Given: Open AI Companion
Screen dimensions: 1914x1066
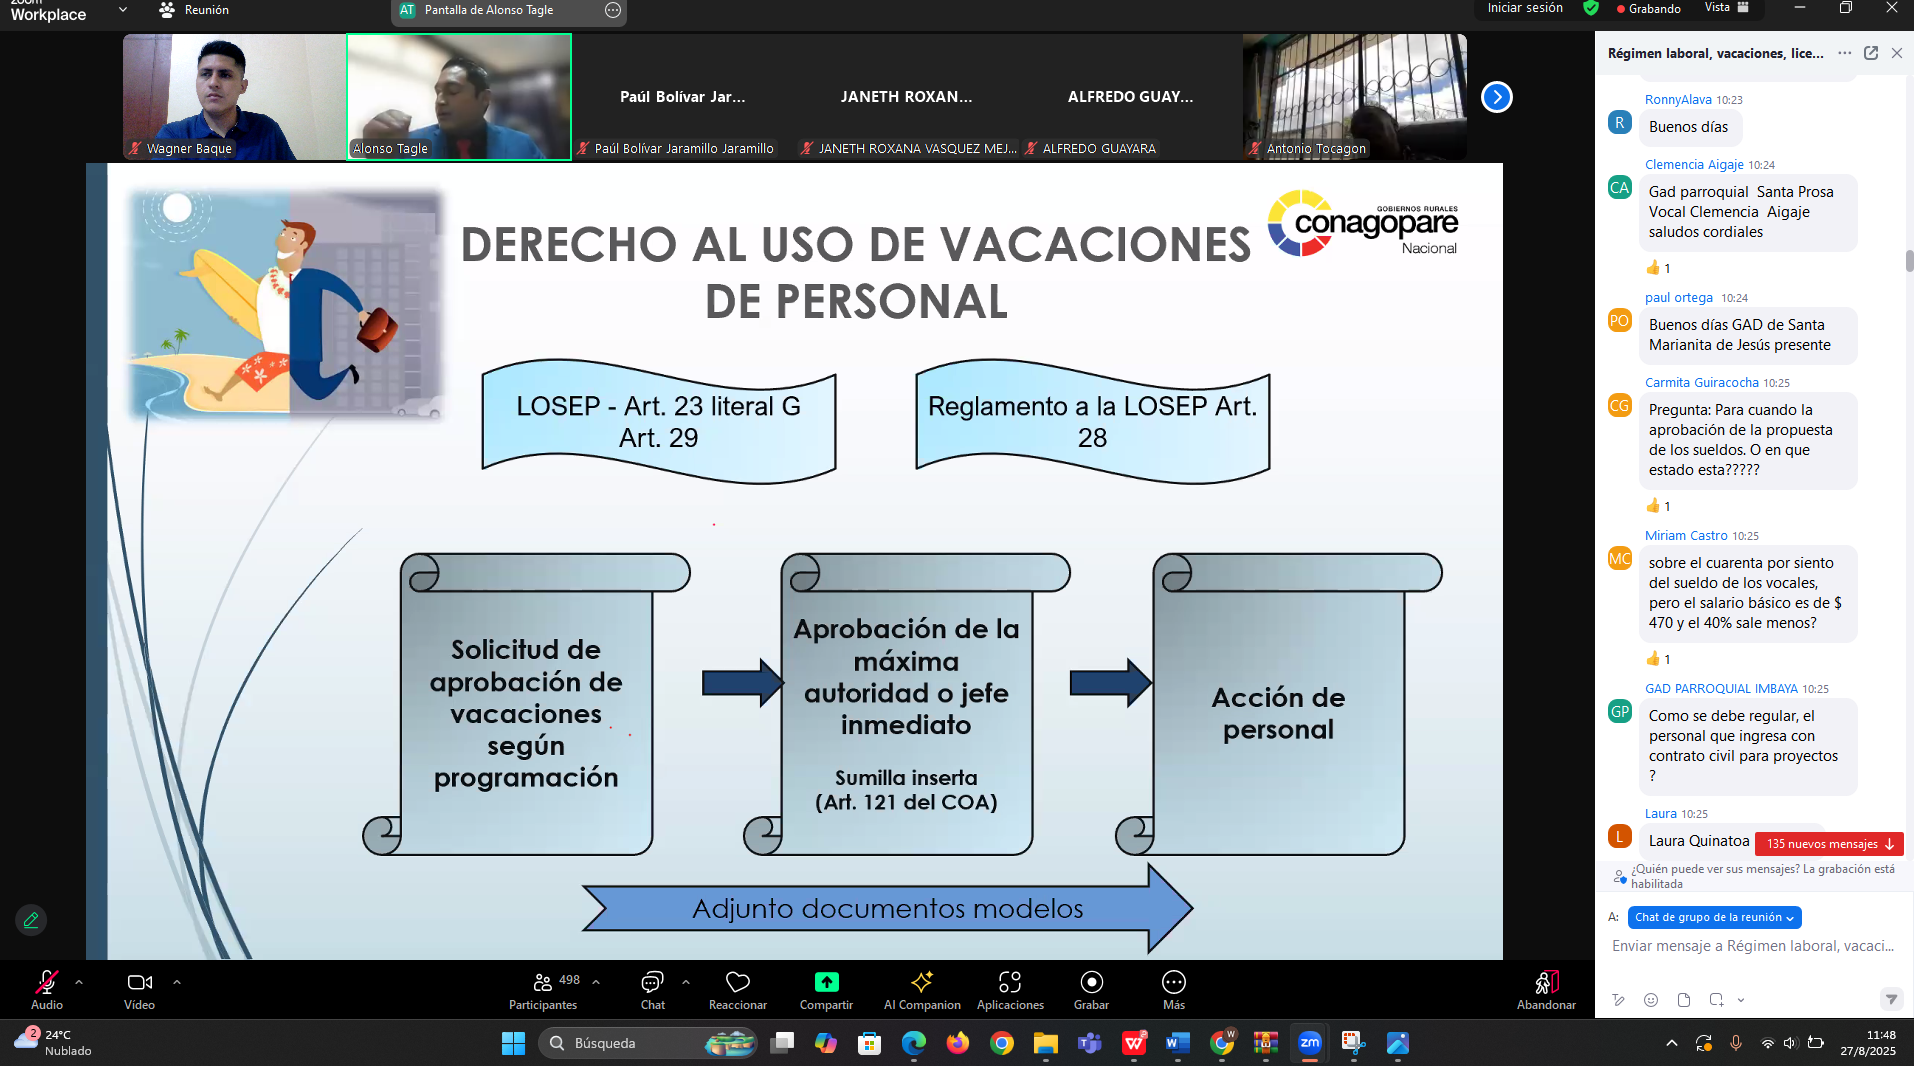Looking at the screenshot, I should (921, 983).
